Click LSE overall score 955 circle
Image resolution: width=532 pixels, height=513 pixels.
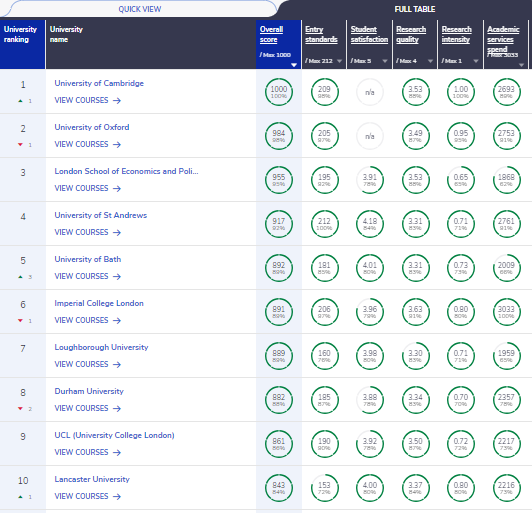click(x=279, y=180)
